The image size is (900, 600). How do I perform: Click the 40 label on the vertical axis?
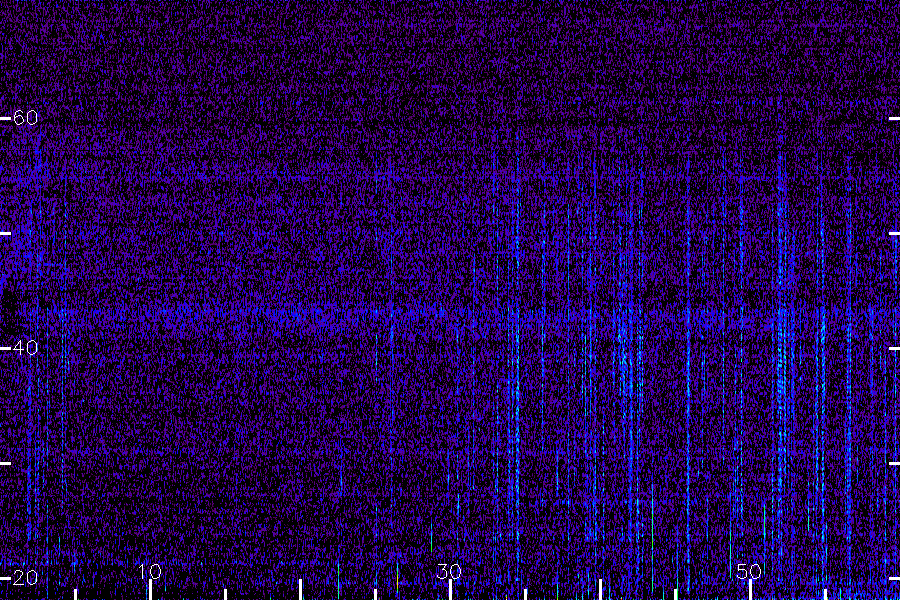[25, 347]
